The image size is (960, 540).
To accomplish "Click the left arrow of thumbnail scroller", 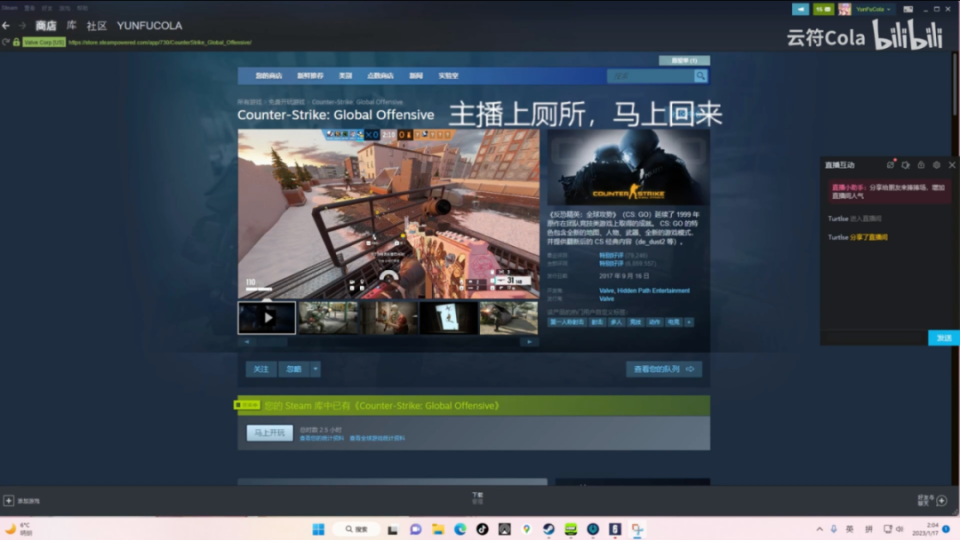I will point(247,342).
